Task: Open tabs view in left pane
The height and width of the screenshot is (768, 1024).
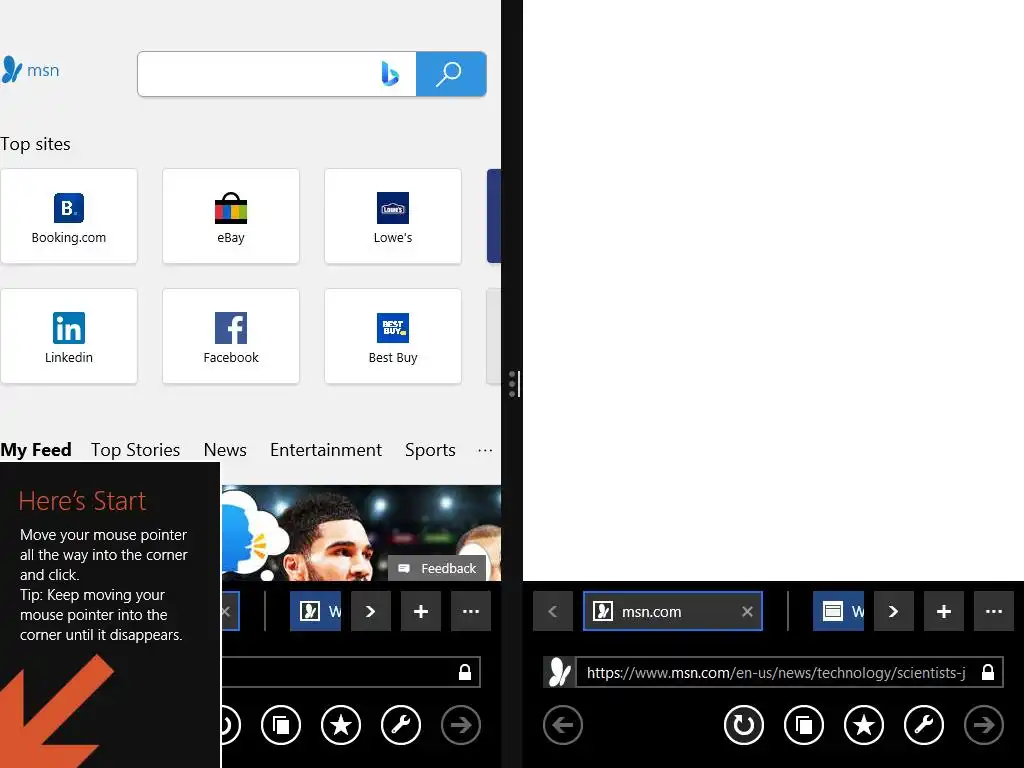Action: tap(281, 725)
